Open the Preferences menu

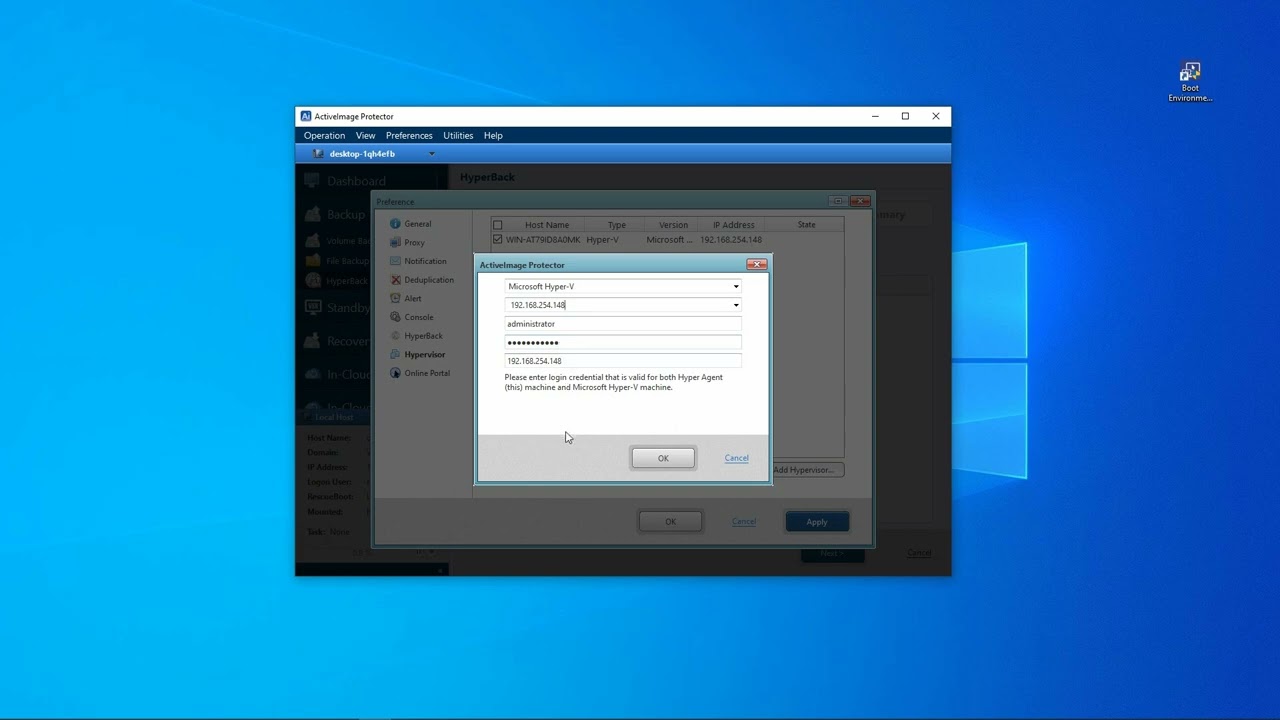click(x=409, y=135)
